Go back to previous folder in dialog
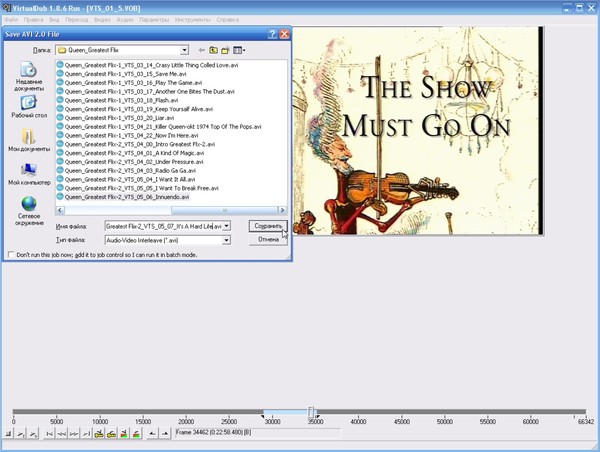This screenshot has width=600, height=452. (202, 50)
